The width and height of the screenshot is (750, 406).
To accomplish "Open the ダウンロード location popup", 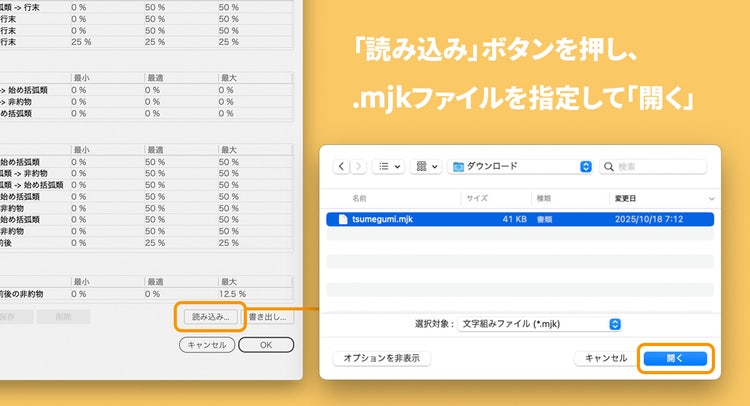I will click(x=520, y=166).
